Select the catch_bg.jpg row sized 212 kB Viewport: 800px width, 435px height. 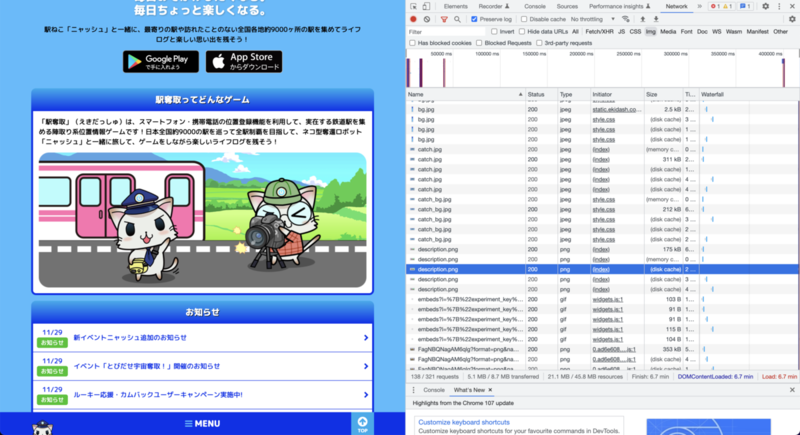pos(602,210)
